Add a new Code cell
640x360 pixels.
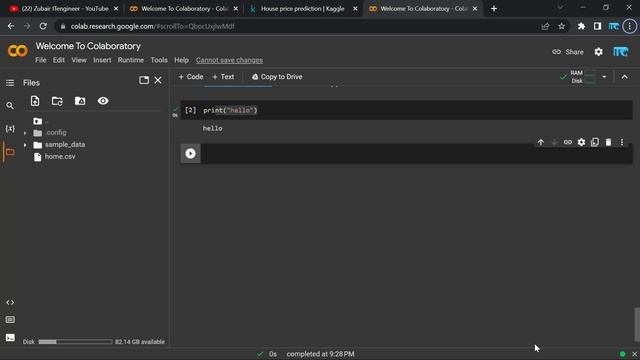tap(191, 77)
